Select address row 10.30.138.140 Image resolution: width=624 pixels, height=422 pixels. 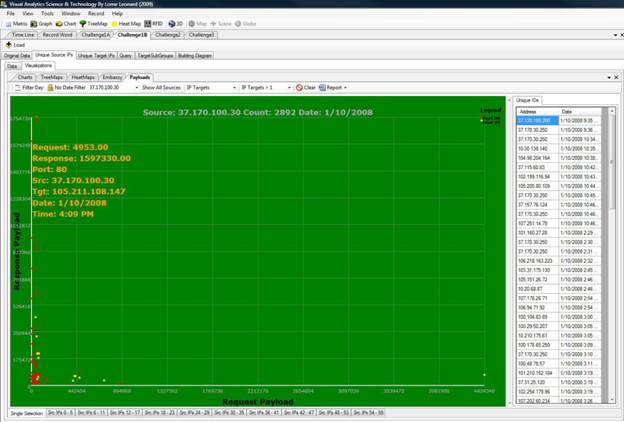coord(559,148)
